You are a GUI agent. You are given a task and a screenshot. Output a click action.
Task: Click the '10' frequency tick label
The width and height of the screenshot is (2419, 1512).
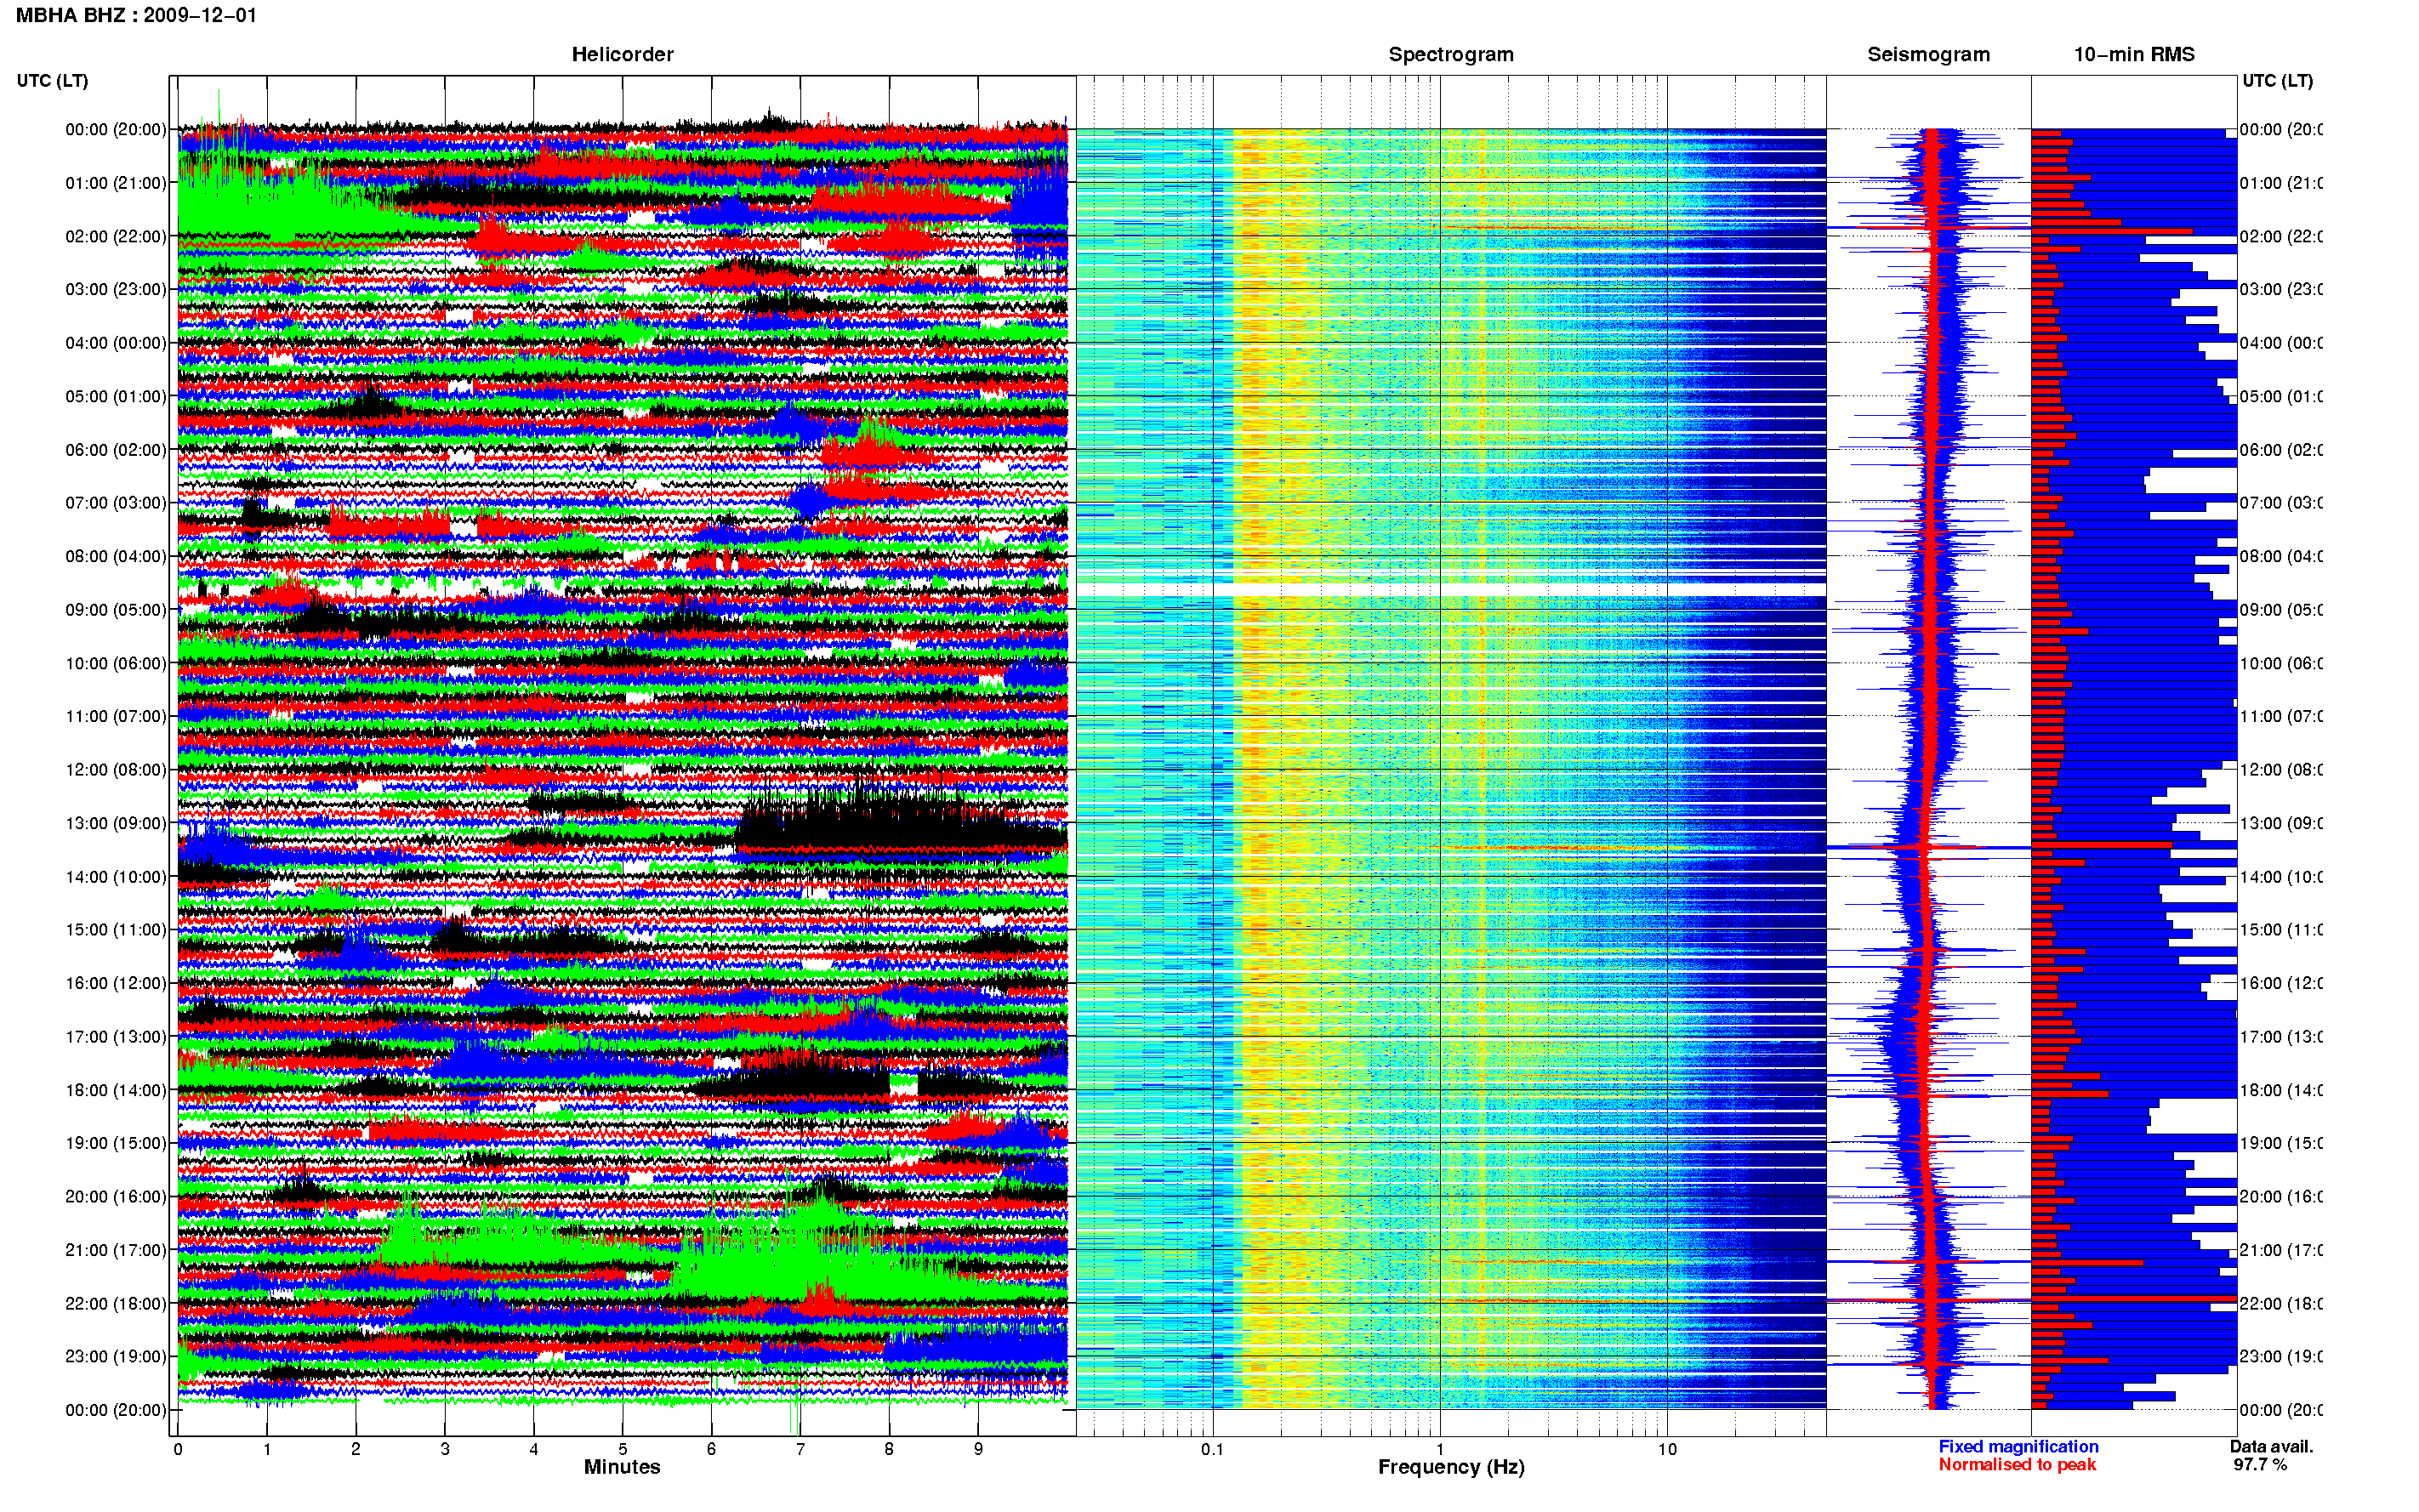(x=1667, y=1449)
